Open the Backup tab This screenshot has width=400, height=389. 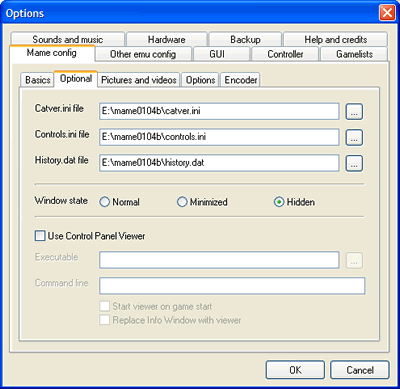[245, 39]
